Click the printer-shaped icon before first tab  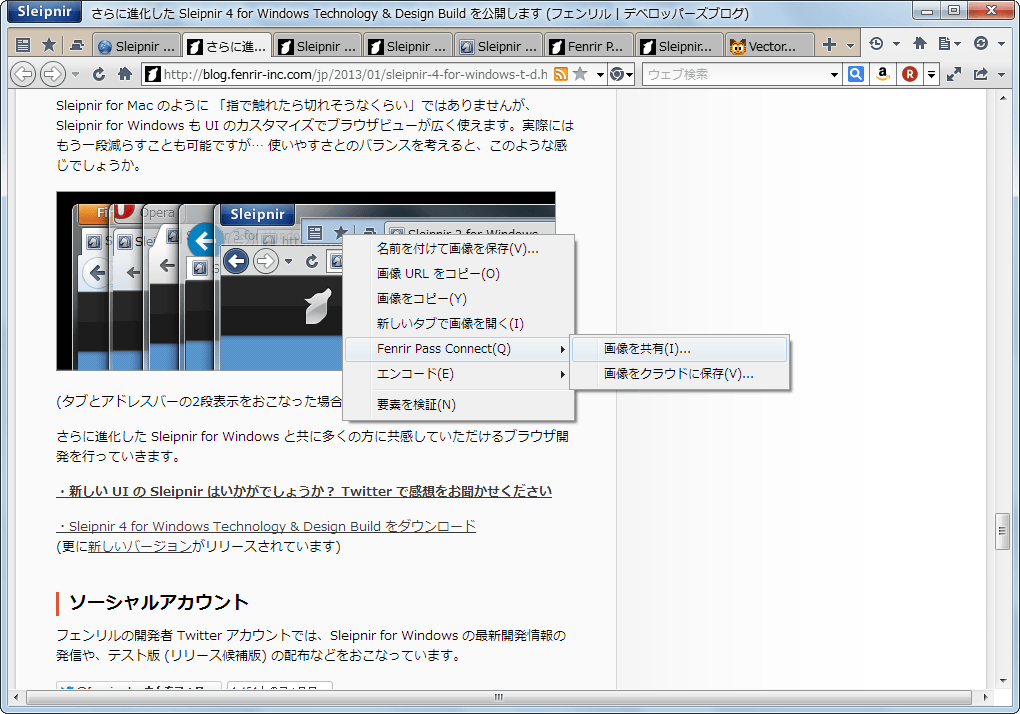77,45
